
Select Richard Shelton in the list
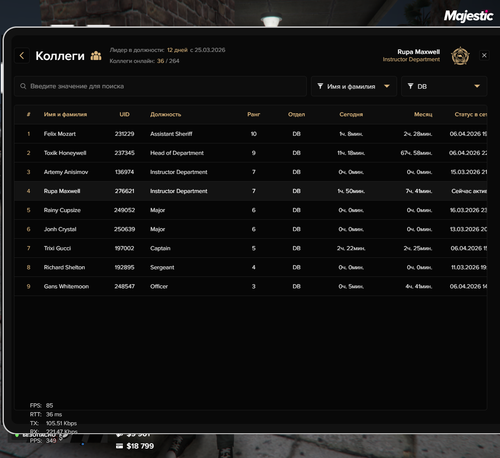pos(64,267)
